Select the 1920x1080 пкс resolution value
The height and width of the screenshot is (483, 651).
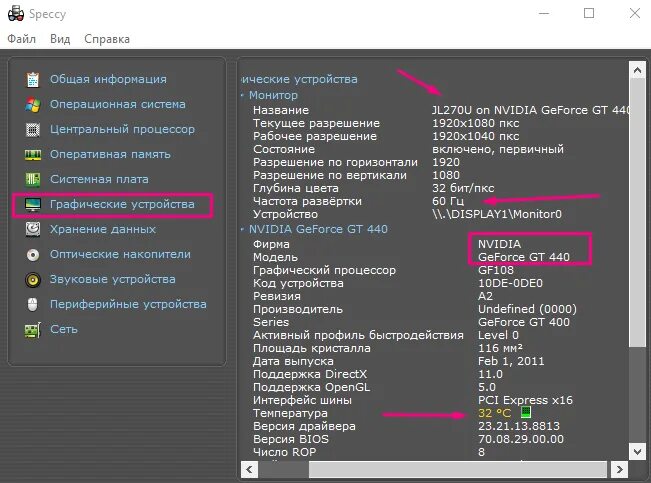[x=476, y=123]
